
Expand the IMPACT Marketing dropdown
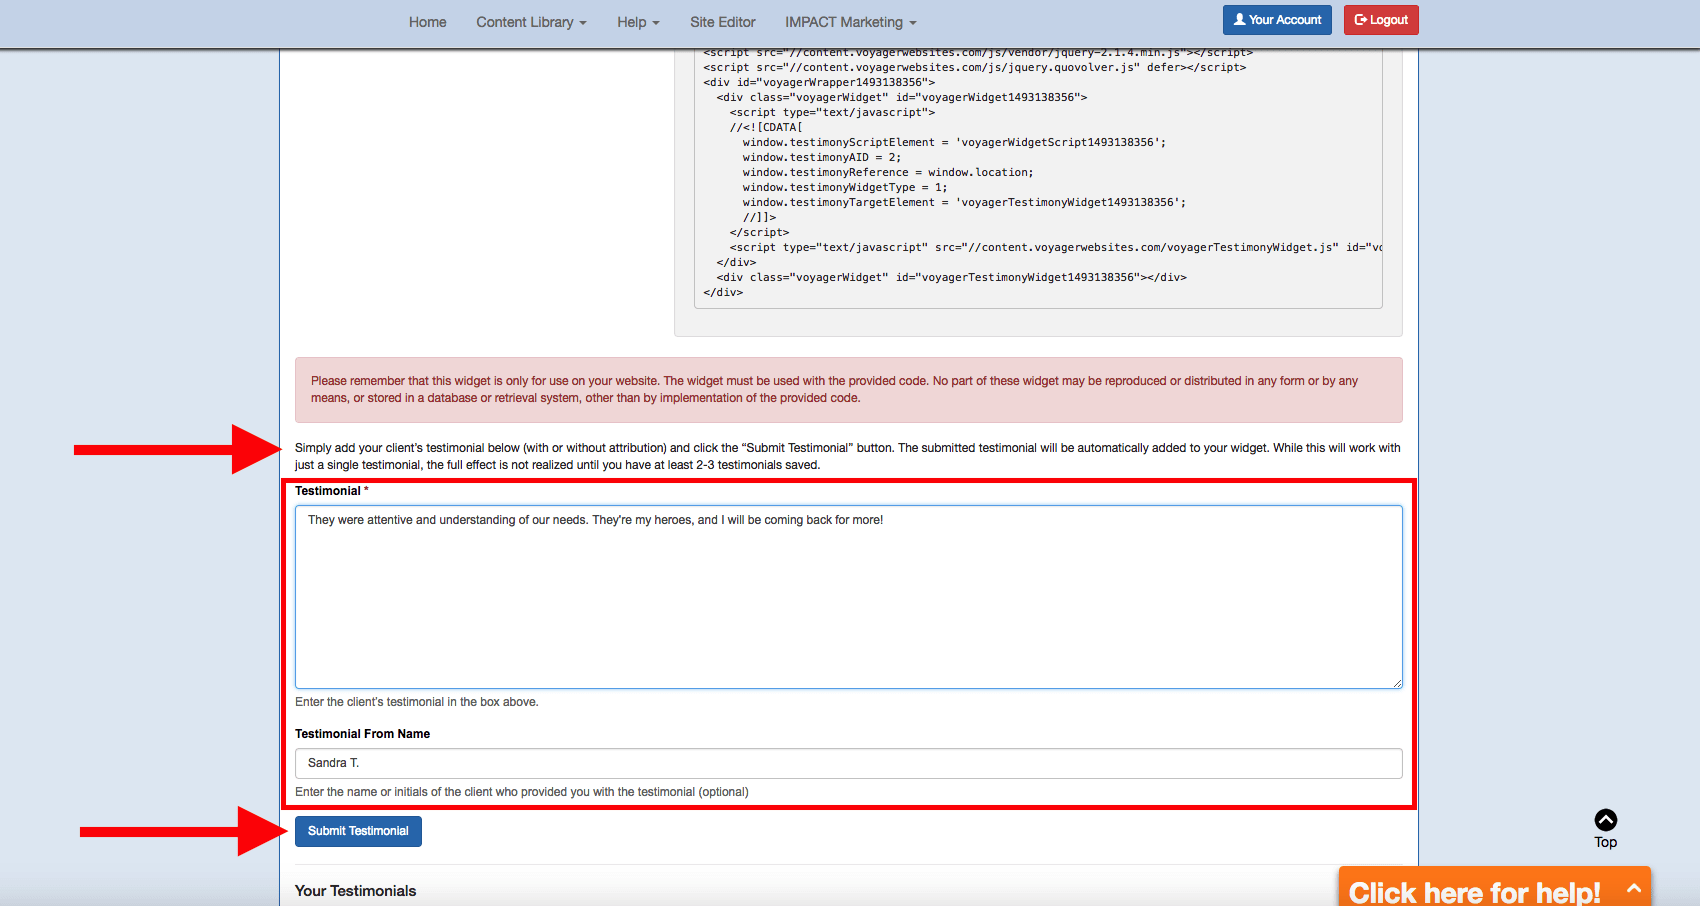[850, 22]
